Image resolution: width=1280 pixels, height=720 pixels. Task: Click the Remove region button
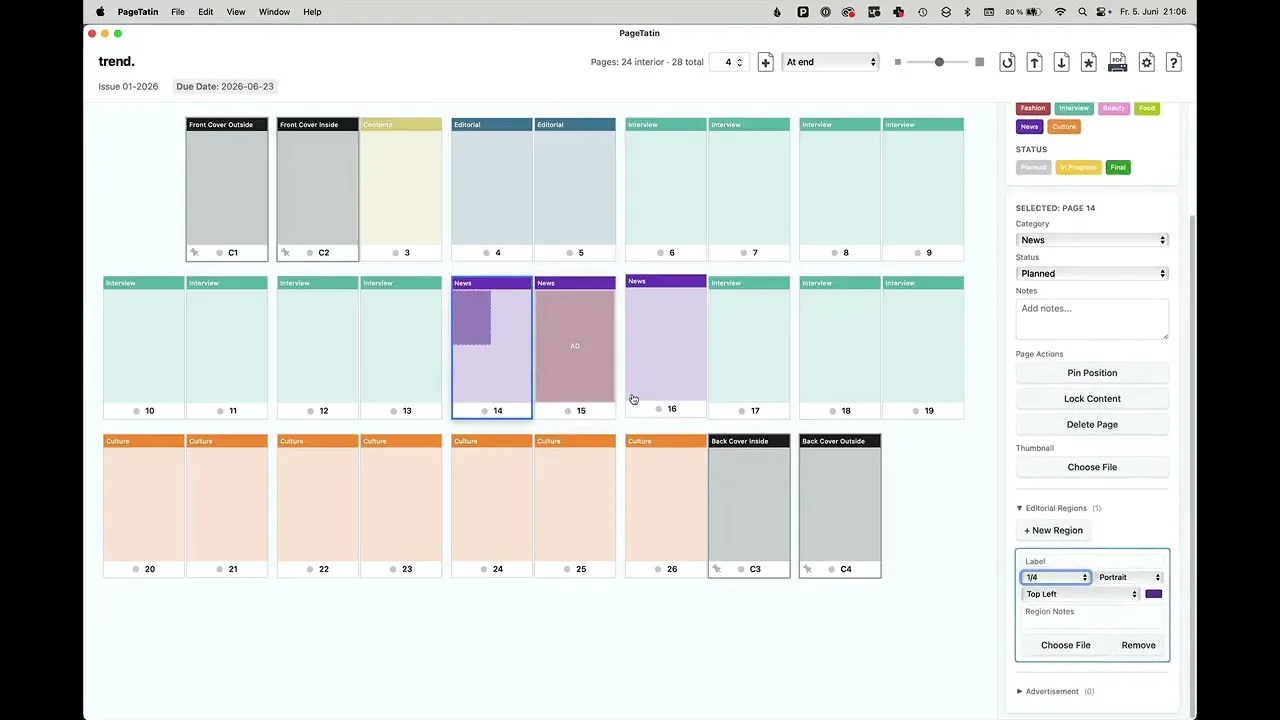1138,645
